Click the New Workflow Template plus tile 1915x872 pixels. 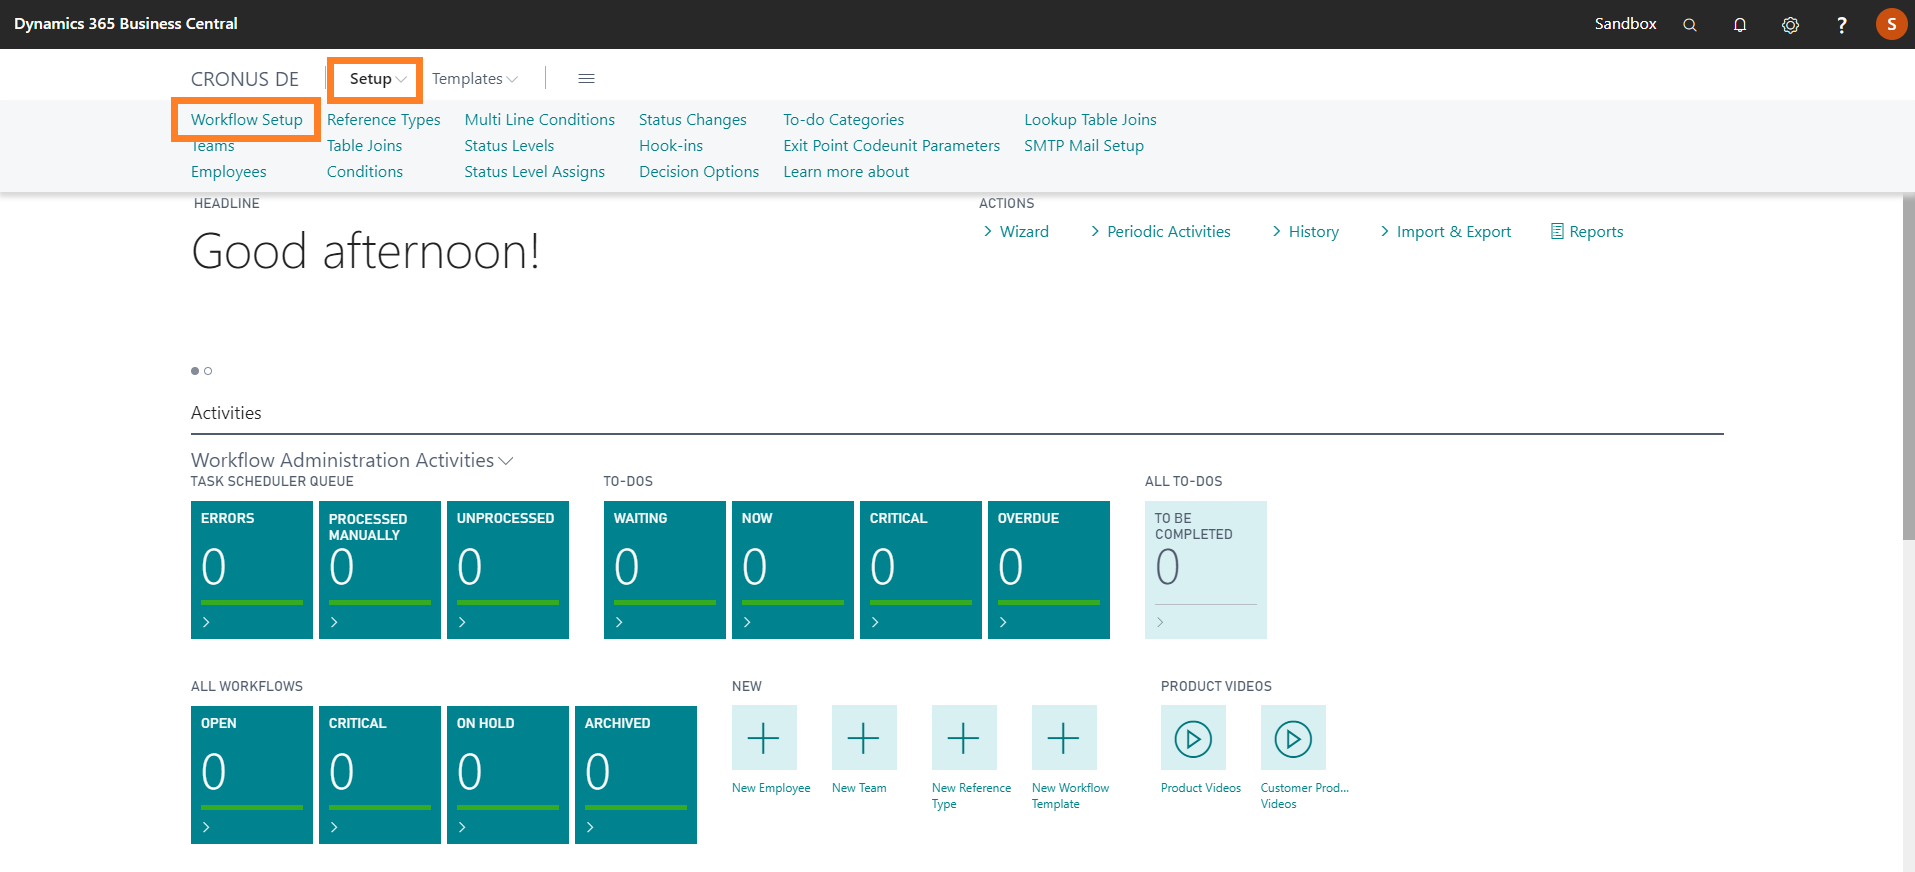pos(1064,738)
